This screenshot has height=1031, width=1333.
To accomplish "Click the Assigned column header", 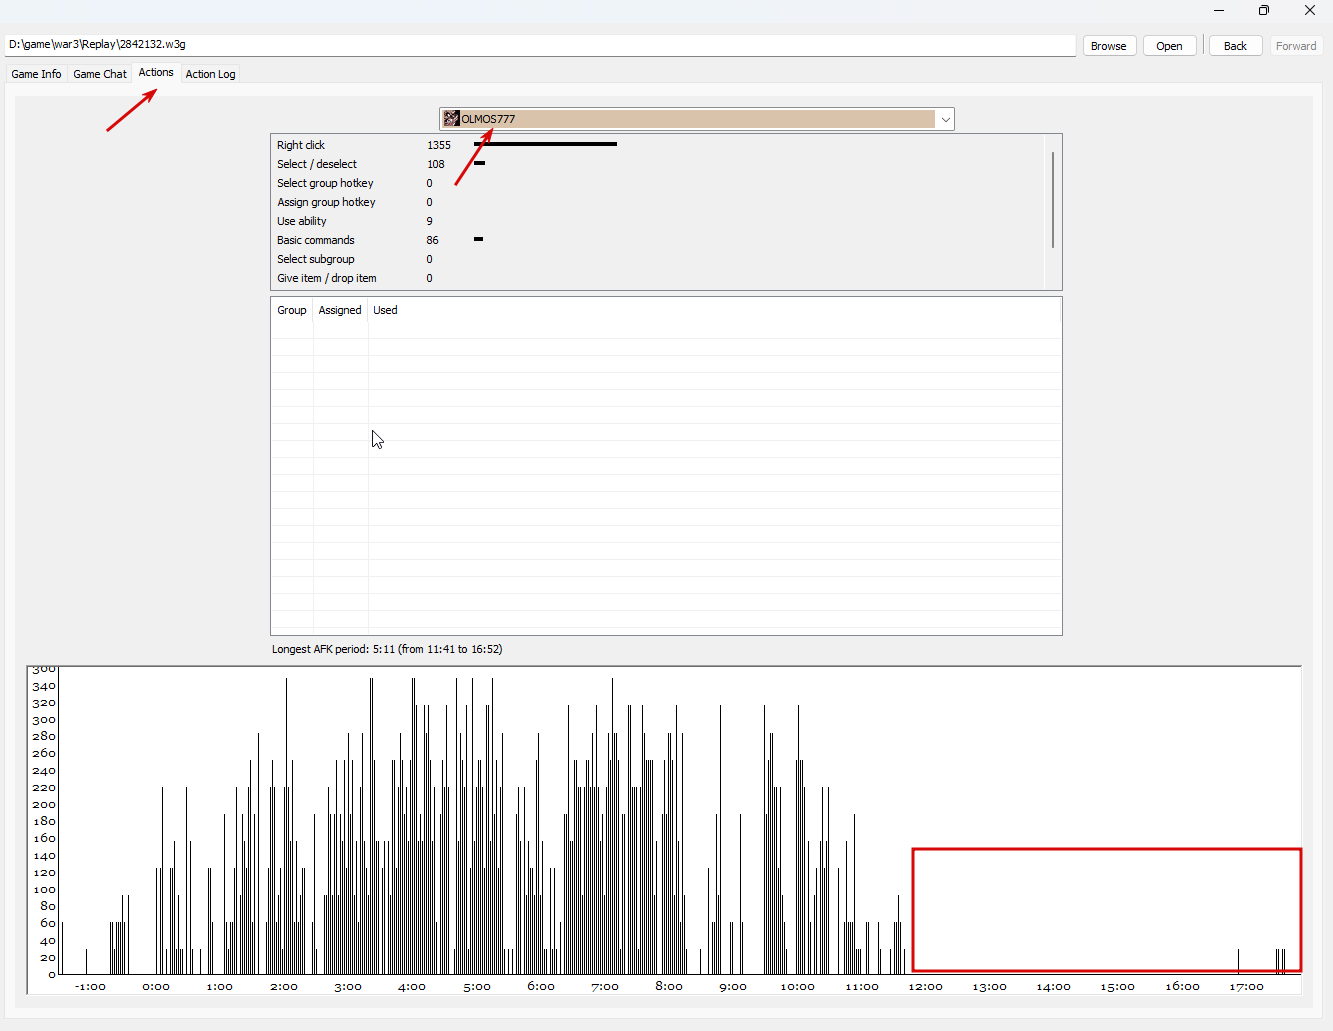I will [x=340, y=310].
